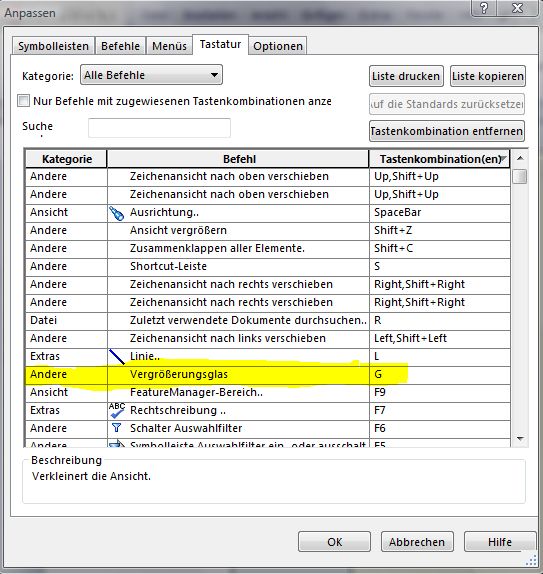The image size is (543, 574).
Task: Click the Linie command icon
Action: [x=117, y=357]
